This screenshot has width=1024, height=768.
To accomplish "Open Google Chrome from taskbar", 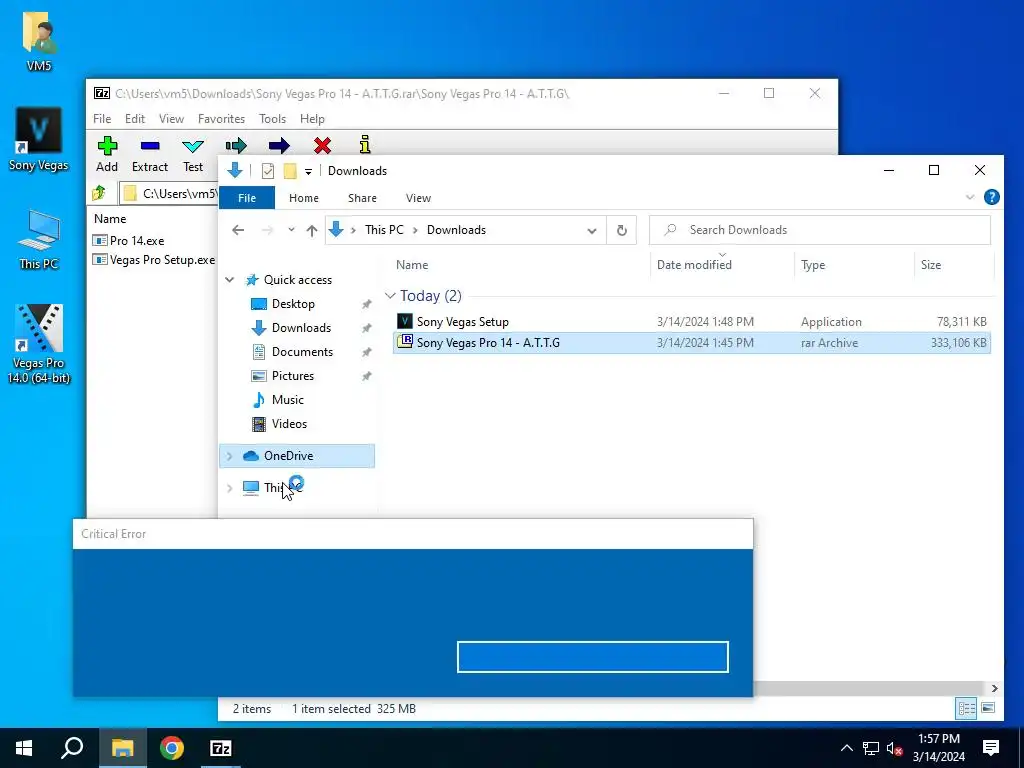I will pos(172,748).
